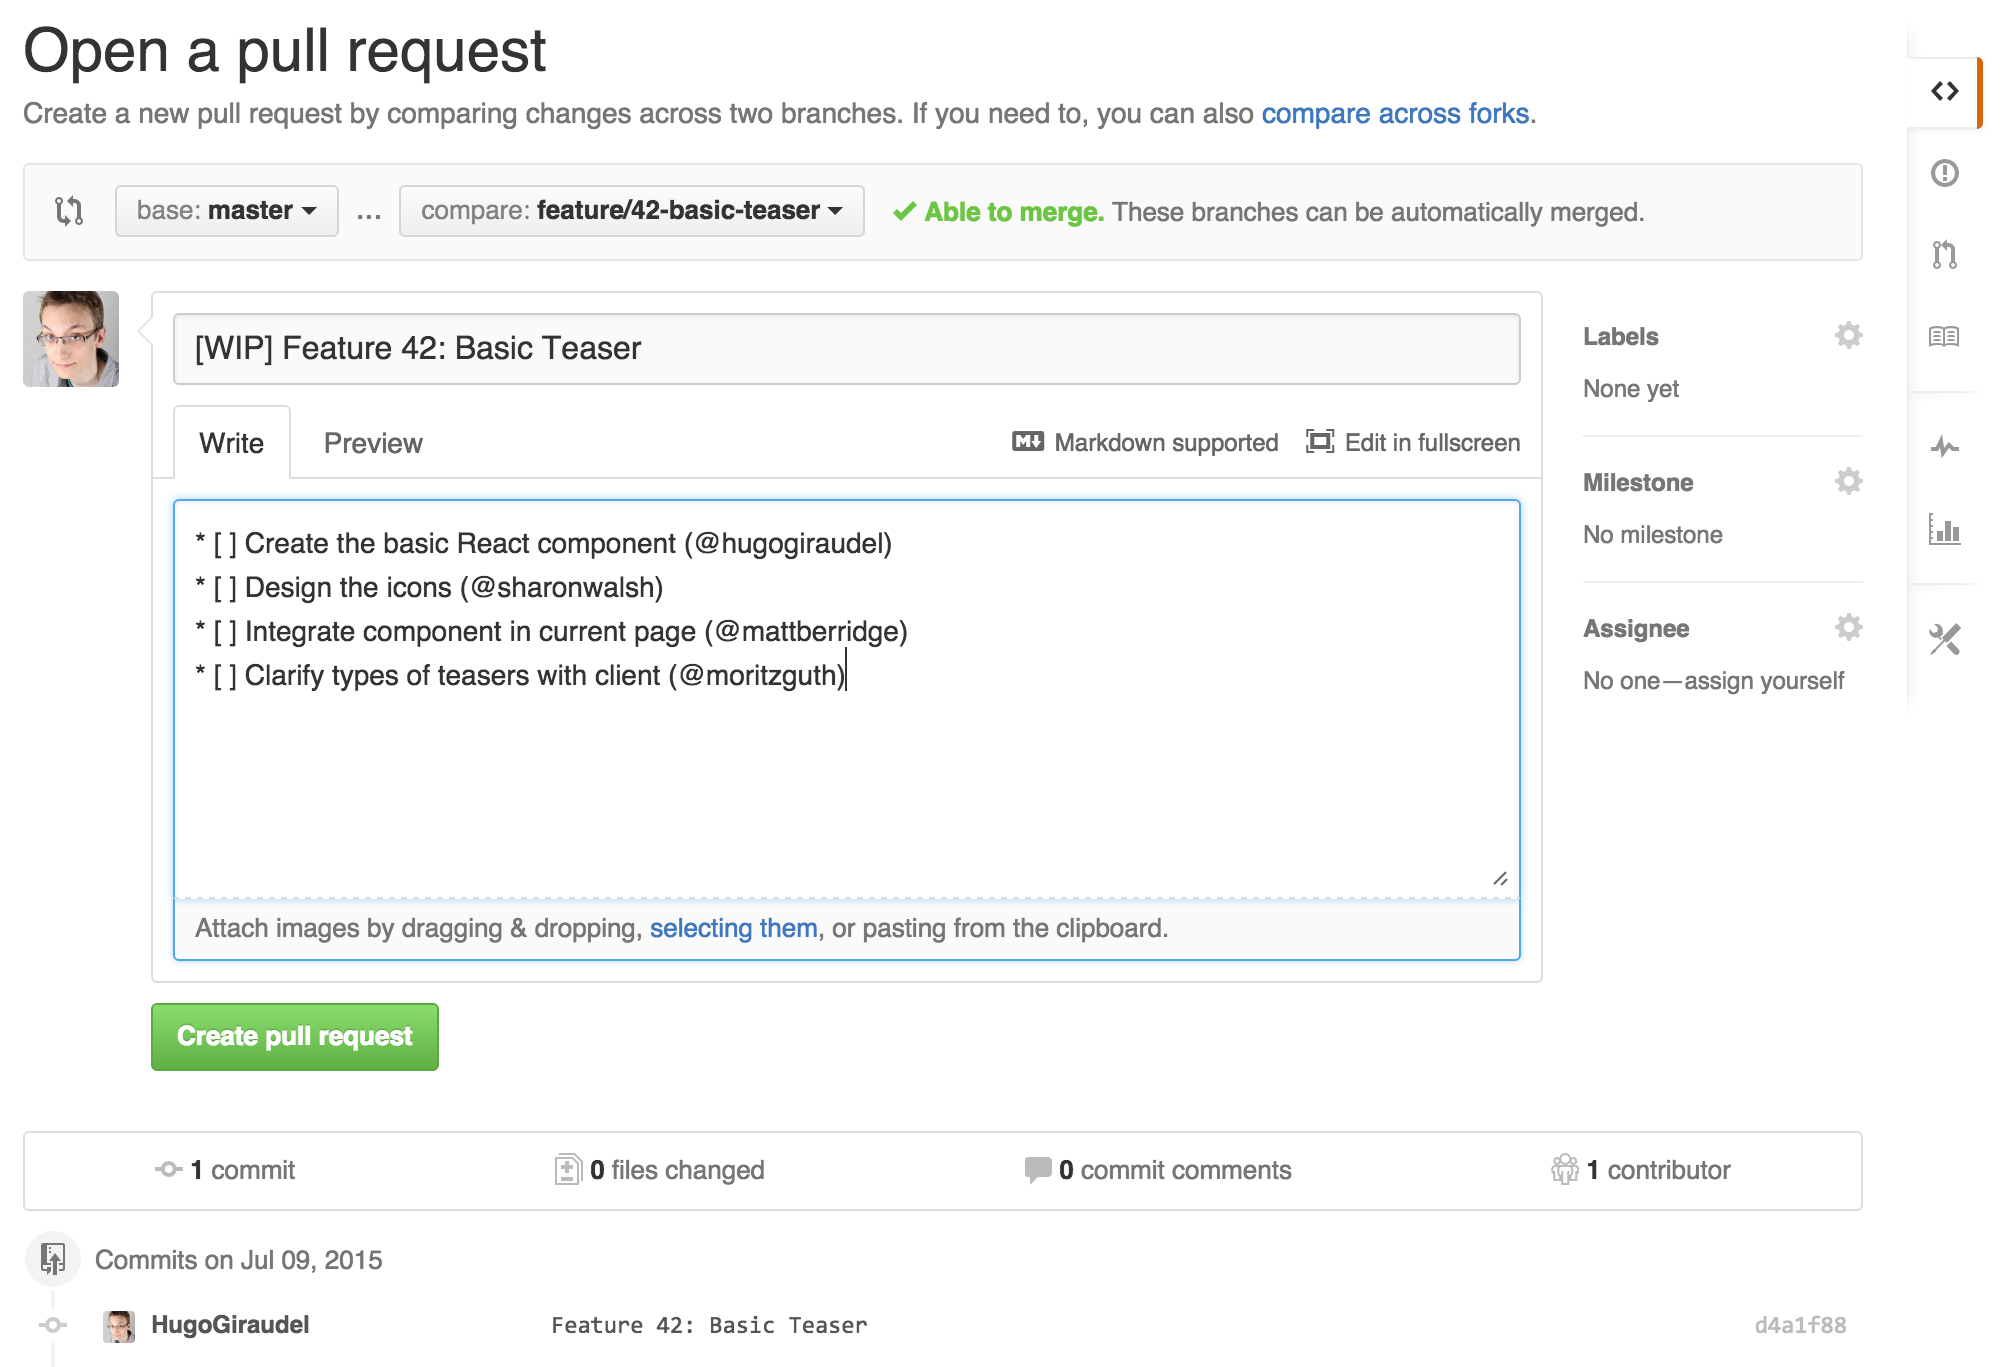This screenshot has height=1367, width=2013.
Task: Open the Pull requests sidebar icon
Action: [x=1944, y=254]
